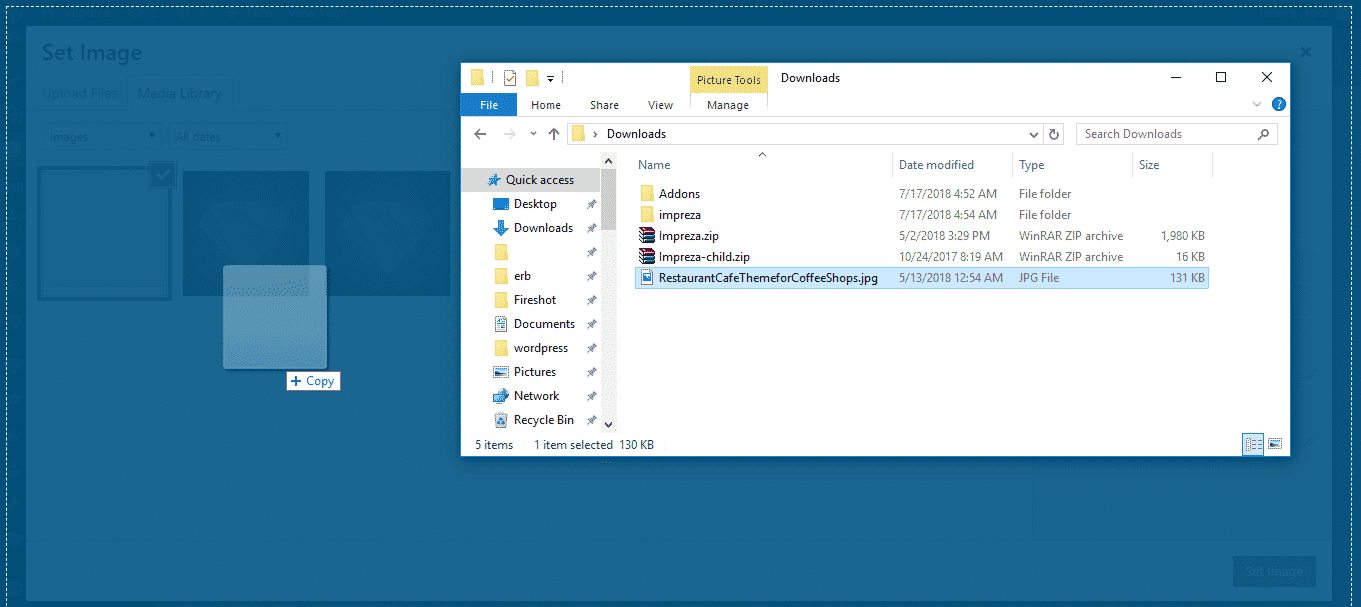The image size is (1361, 607).
Task: Click the Quick access star icon
Action: pyautogui.click(x=493, y=180)
